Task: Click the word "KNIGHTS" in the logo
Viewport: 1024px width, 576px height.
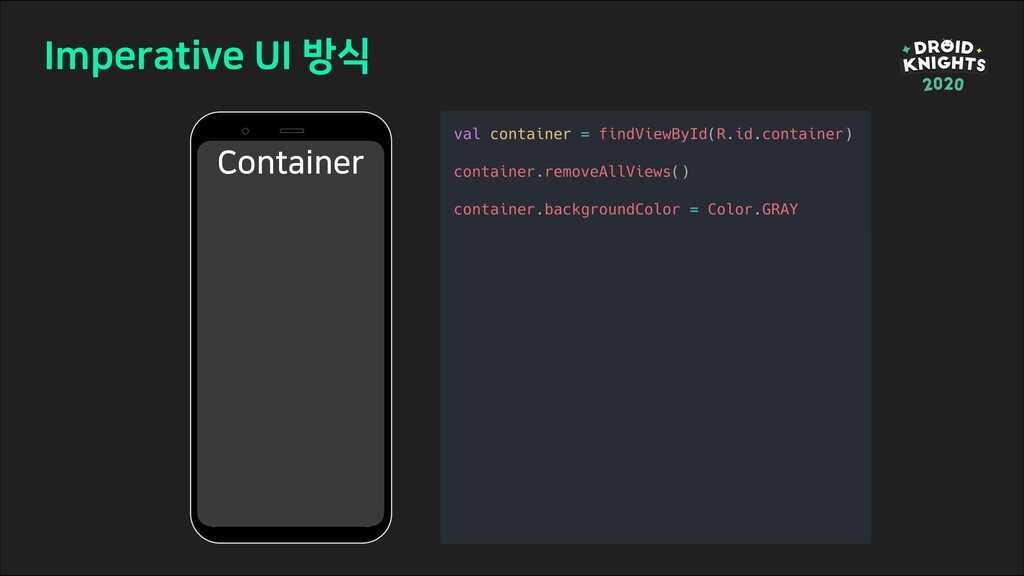Action: (x=943, y=65)
